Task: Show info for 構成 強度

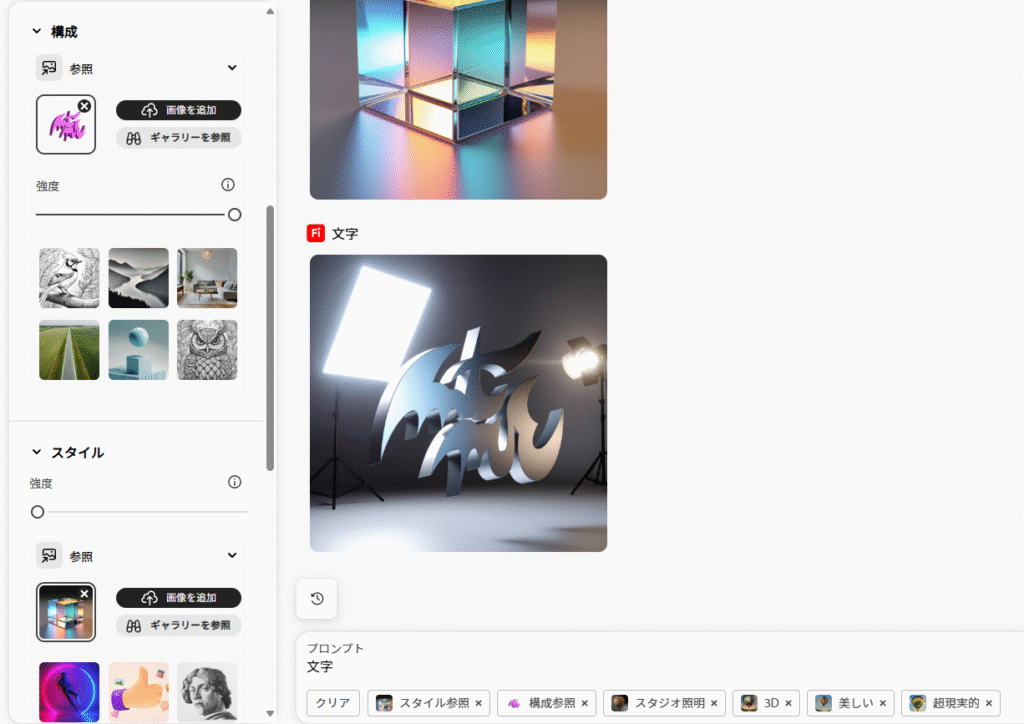Action: click(228, 185)
